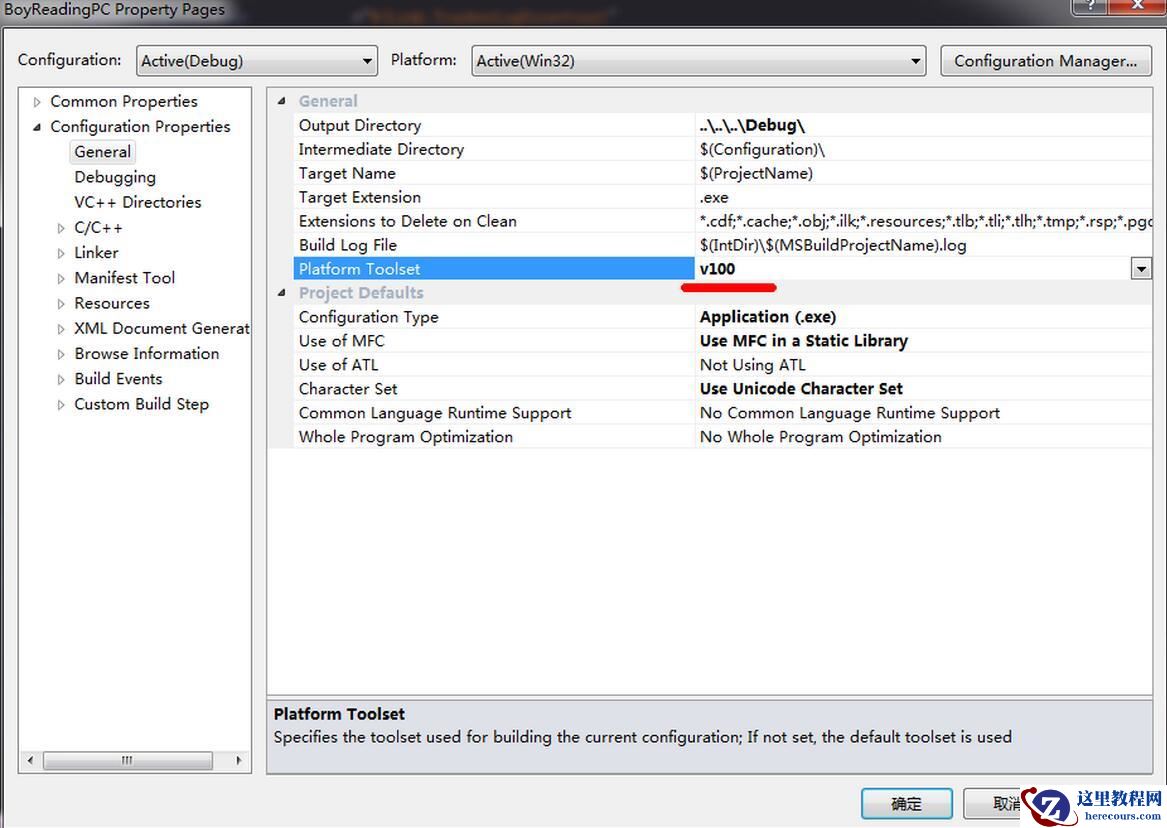
Task: Select Browse Information label
Action: tap(147, 354)
